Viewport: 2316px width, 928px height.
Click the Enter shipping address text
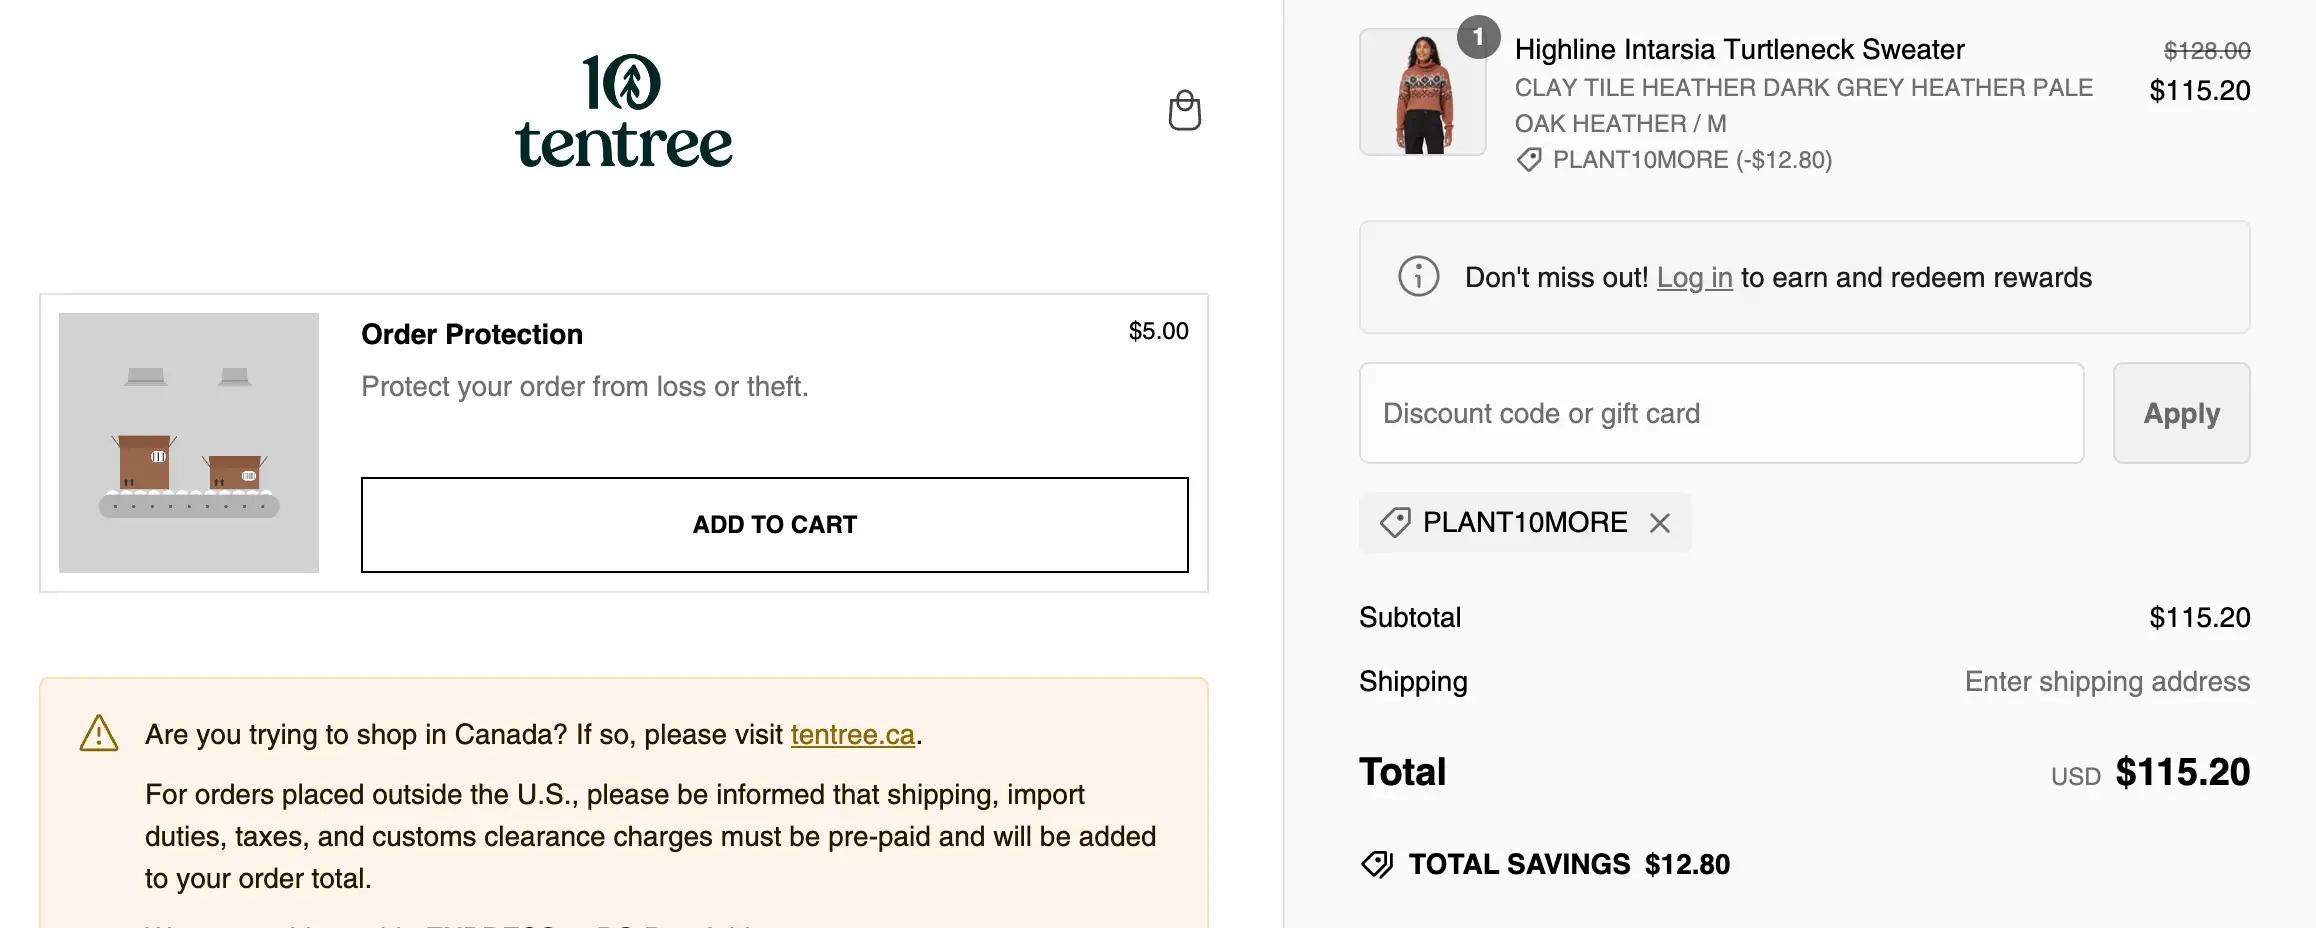click(2107, 682)
